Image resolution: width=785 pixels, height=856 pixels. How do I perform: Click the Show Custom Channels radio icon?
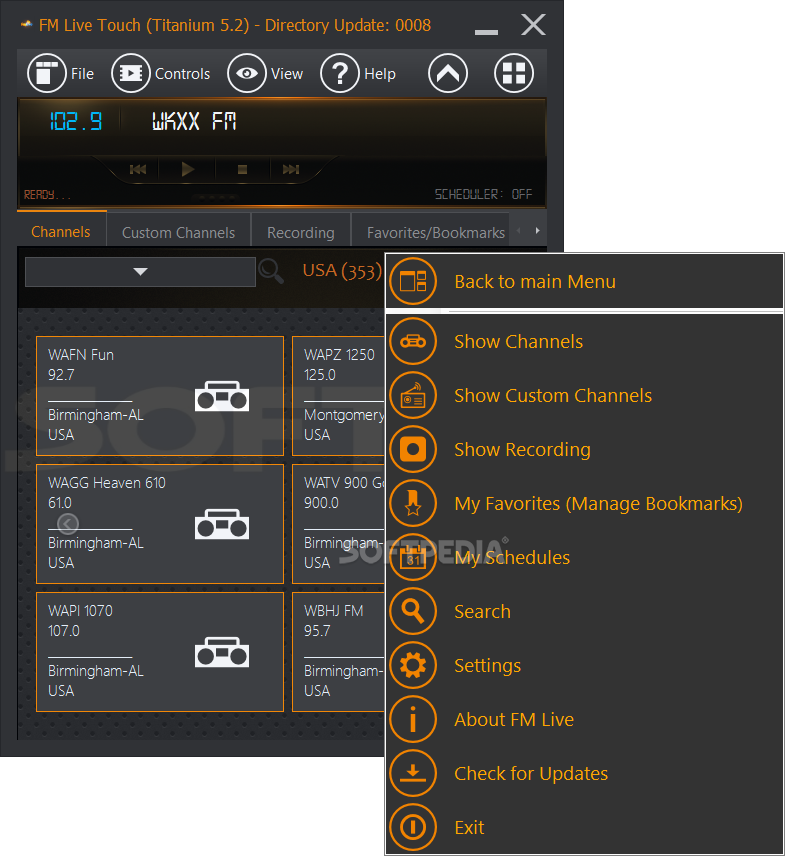(x=413, y=395)
